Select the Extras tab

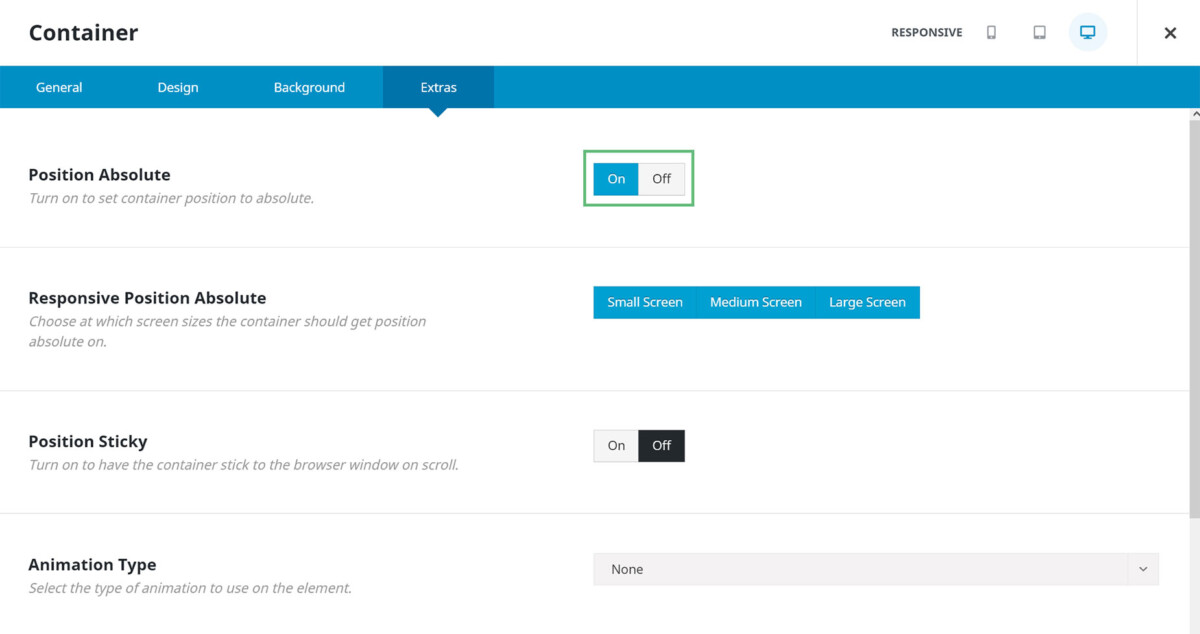438,87
